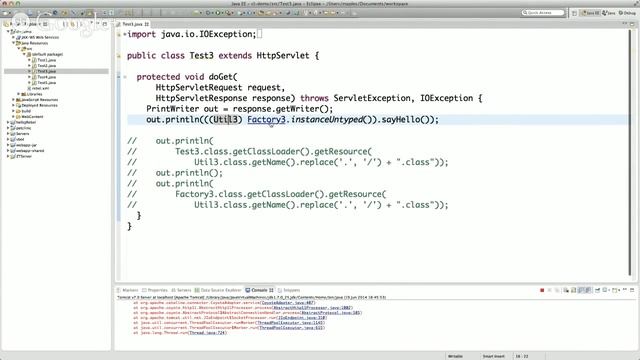Click the Run button in main toolbar
The height and width of the screenshot is (360, 640).
[x=218, y=13]
